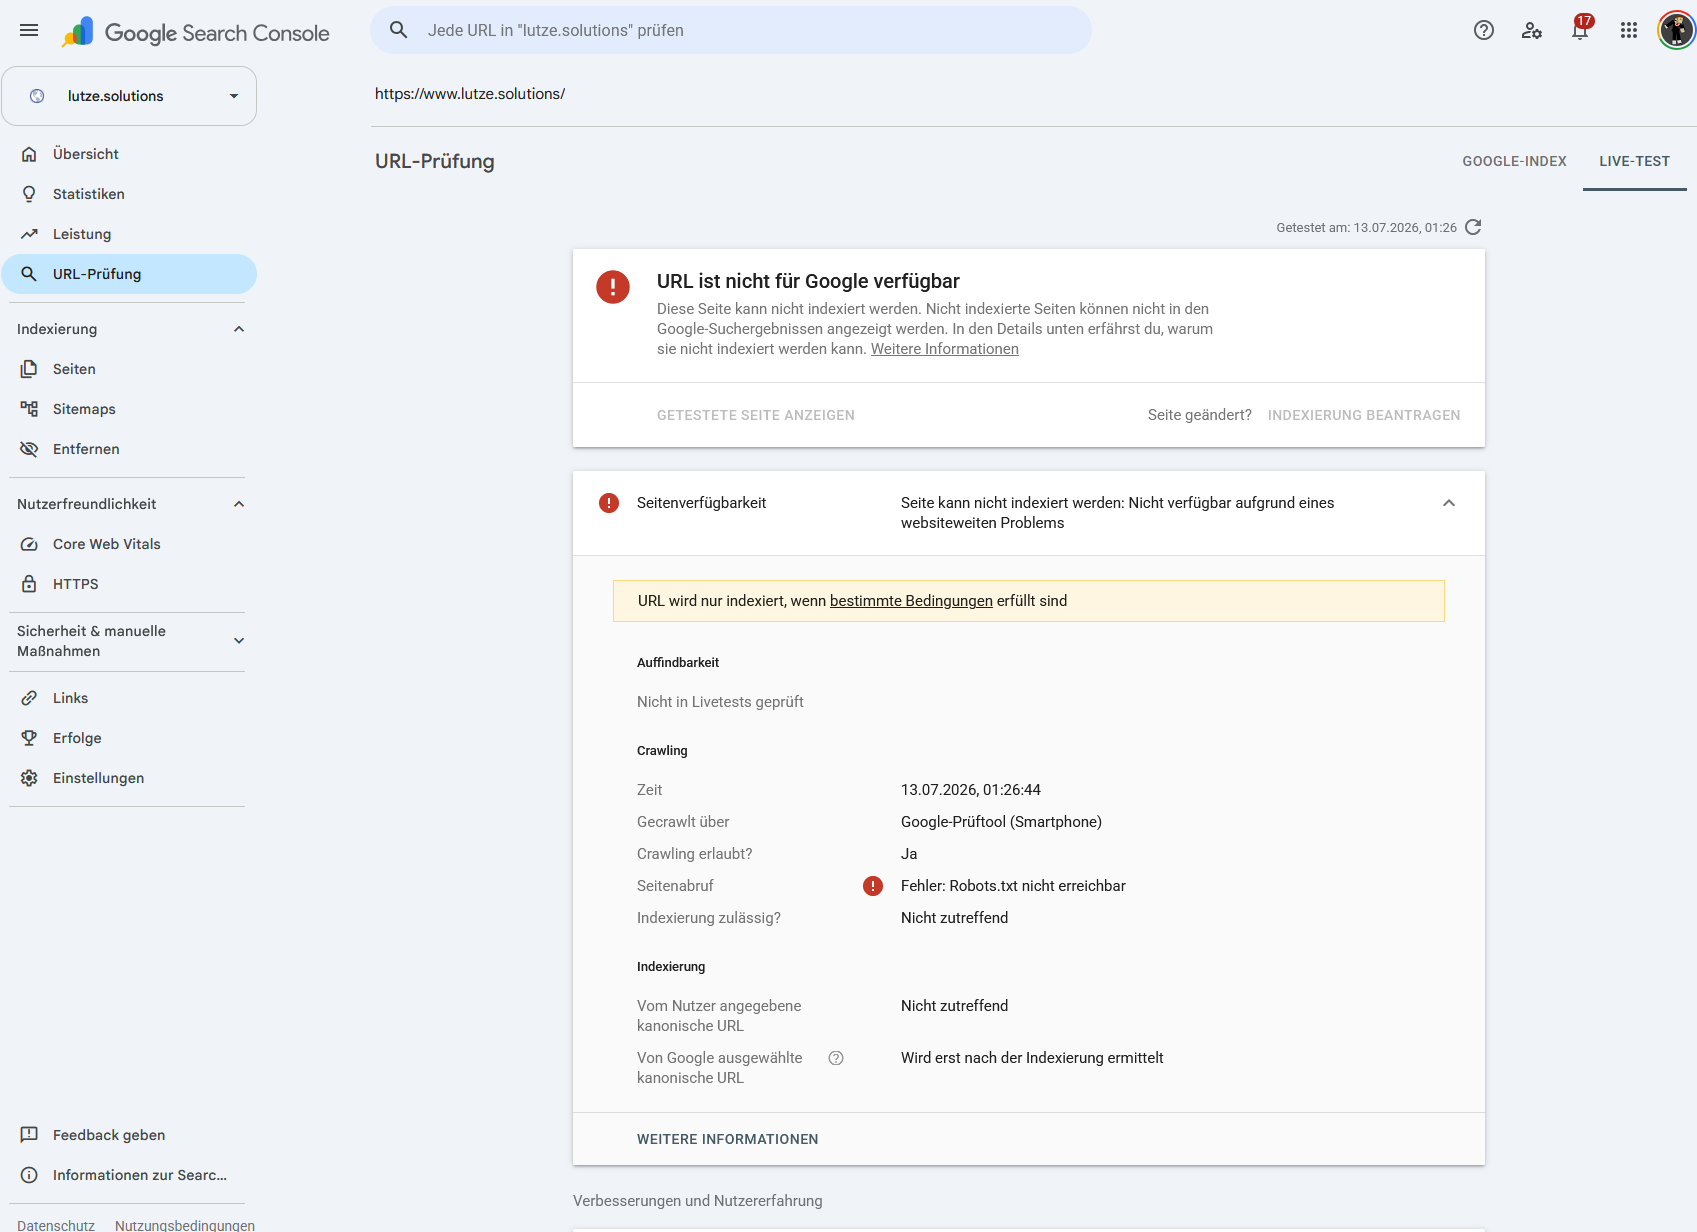
Task: Collapse the Indexierung sidebar section
Action: click(x=239, y=329)
